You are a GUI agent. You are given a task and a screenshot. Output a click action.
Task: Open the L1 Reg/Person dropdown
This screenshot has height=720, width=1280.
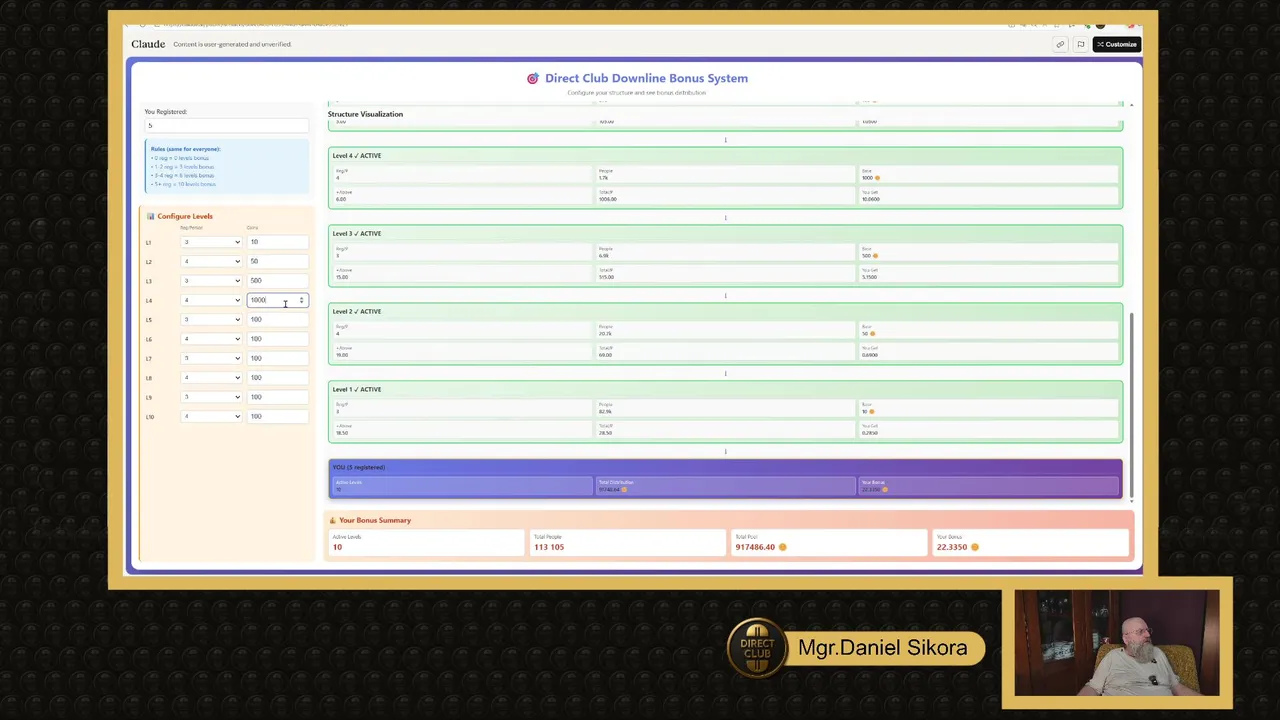[x=211, y=242]
